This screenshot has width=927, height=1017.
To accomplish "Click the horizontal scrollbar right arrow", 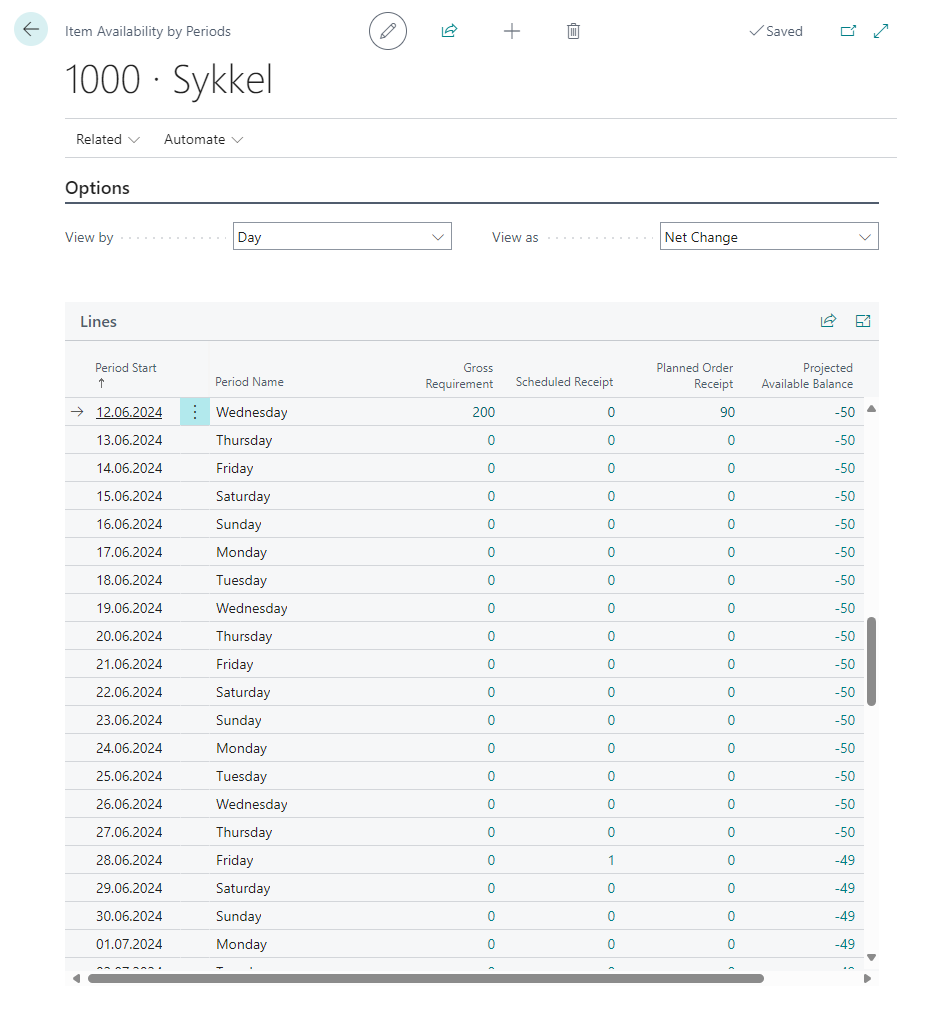I will pos(867,978).
